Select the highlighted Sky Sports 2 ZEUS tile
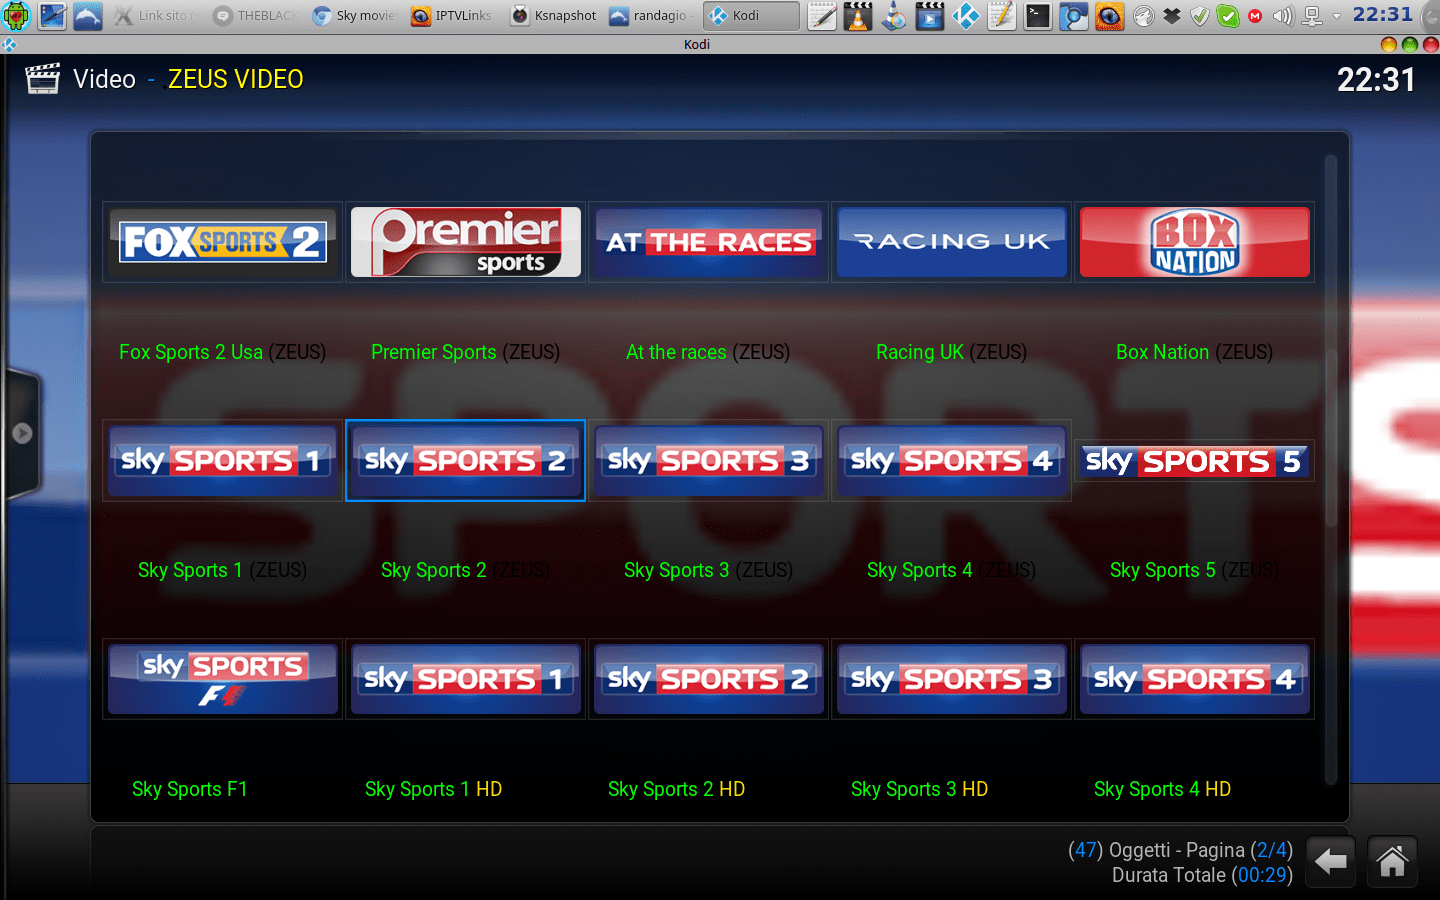 tap(466, 461)
